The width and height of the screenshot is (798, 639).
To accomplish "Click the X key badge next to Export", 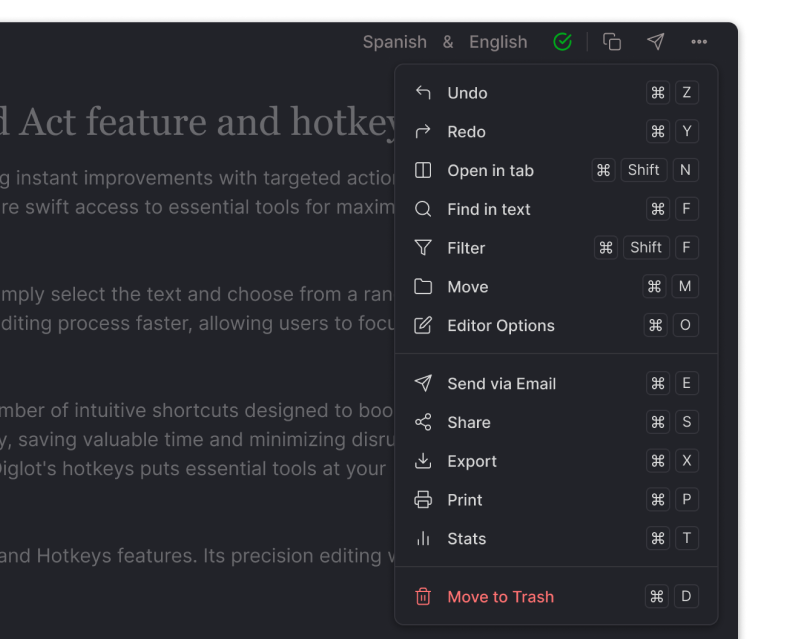I will pyautogui.click(x=687, y=460).
